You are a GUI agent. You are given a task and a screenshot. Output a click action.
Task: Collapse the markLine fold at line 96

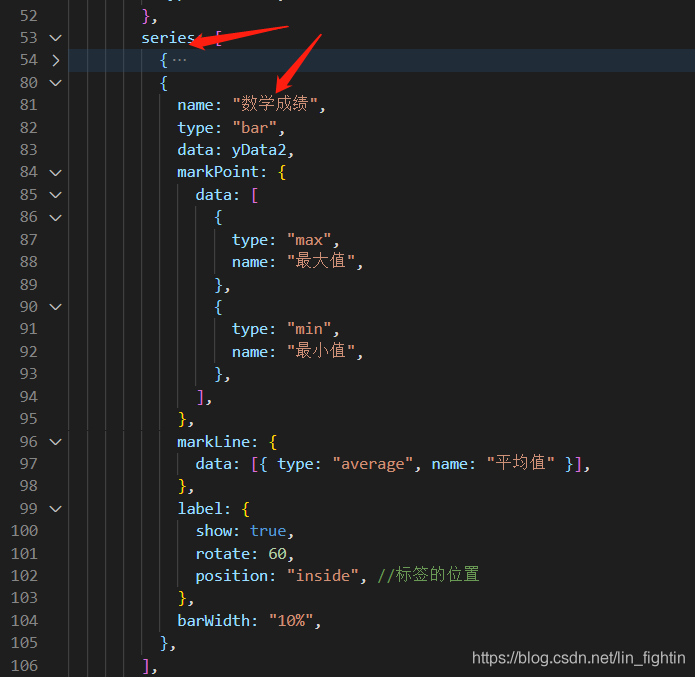pyautogui.click(x=55, y=442)
